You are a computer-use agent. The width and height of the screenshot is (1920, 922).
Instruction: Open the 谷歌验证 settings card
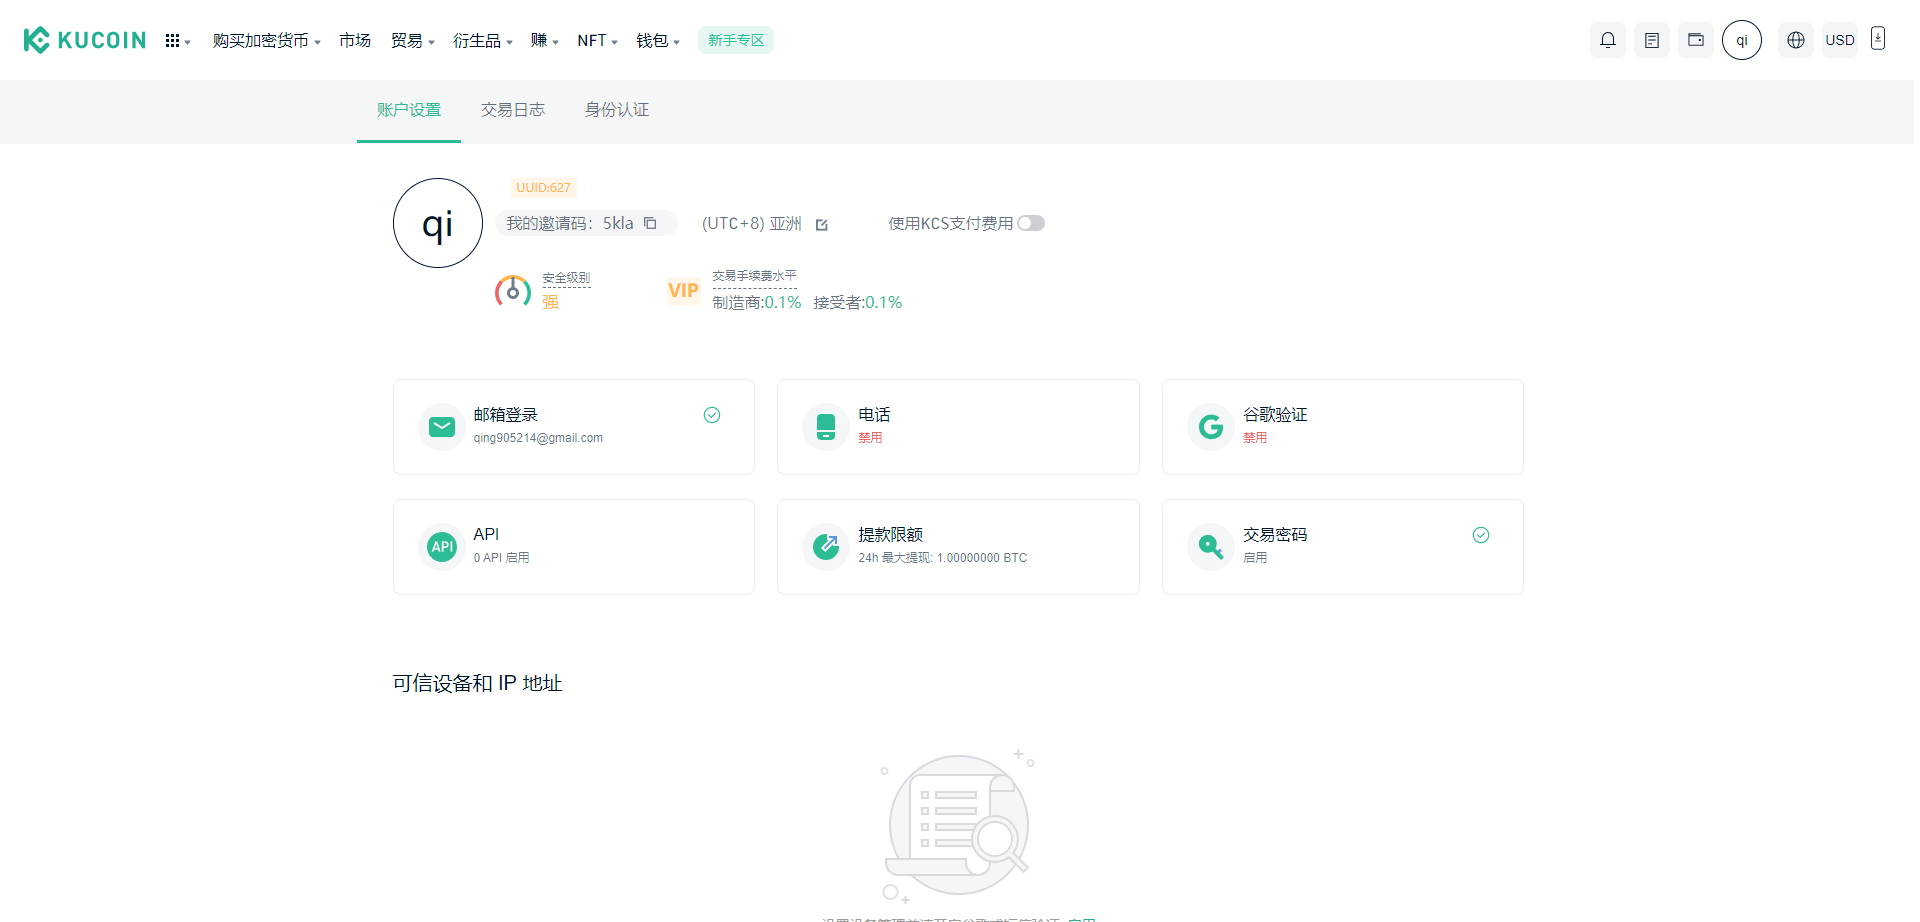tap(1342, 427)
